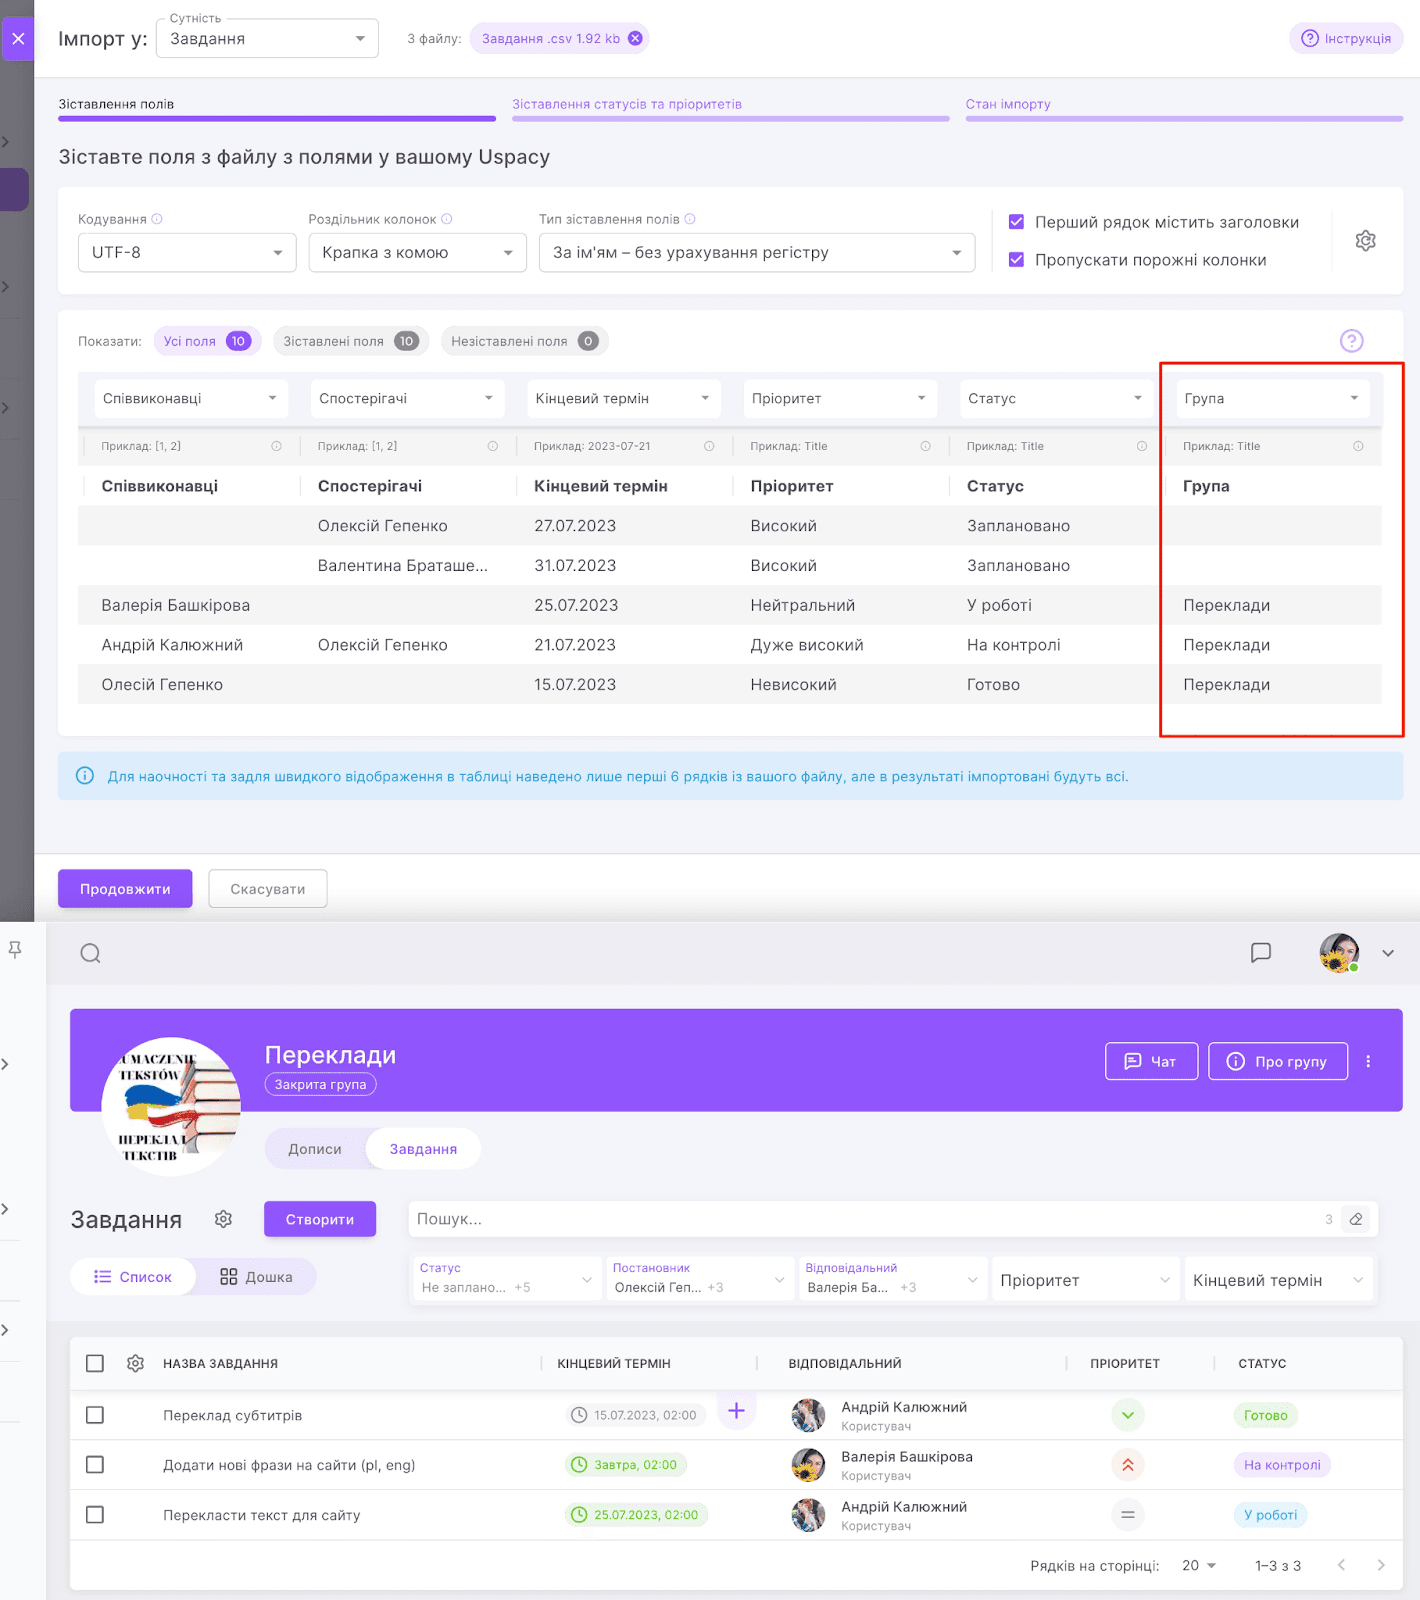
Task: Click the plus icon on Переклад субтитрів row
Action: [736, 1411]
